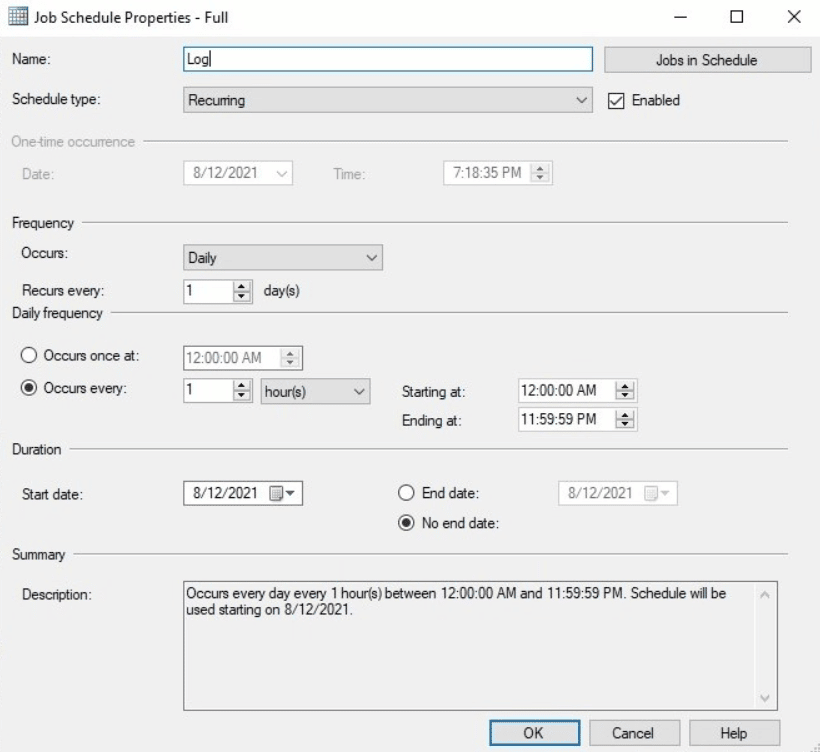This screenshot has width=820, height=752.
Task: Decrease the Ending at time
Action: [x=625, y=424]
